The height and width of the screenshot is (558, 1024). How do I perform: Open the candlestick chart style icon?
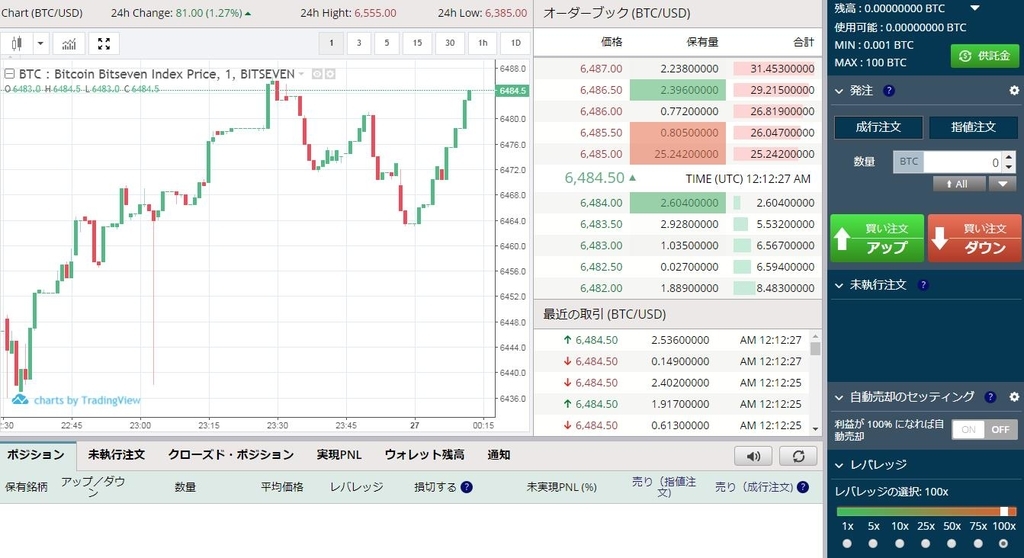coord(17,44)
